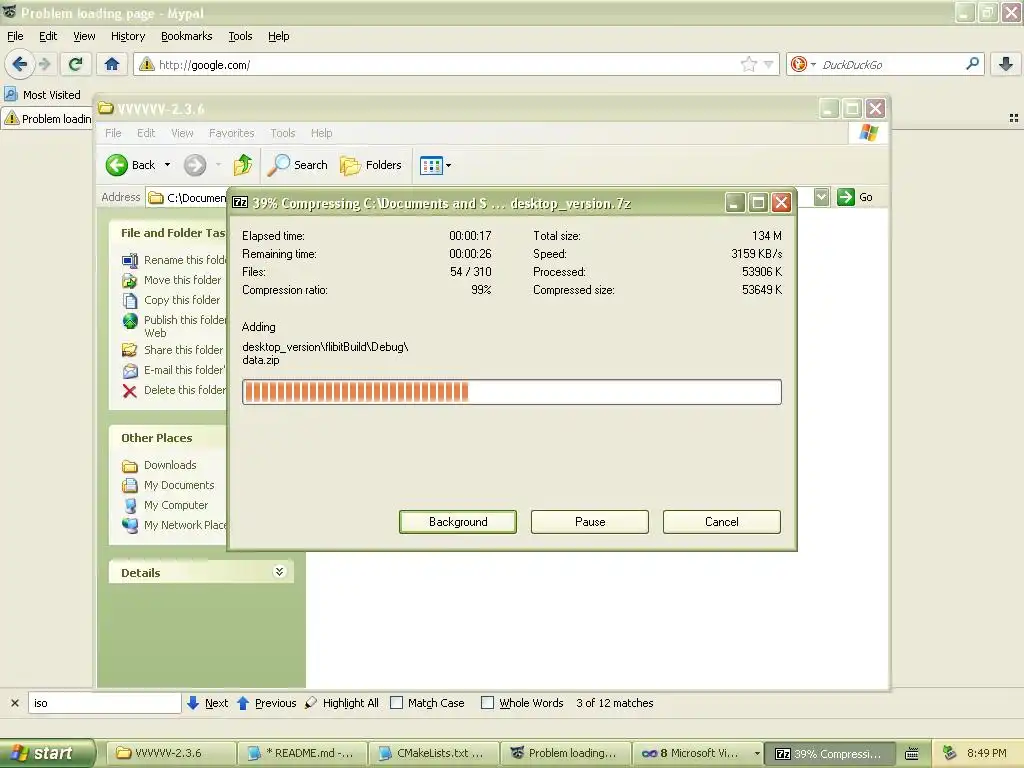Open the Mypal Bookmarks menu
1024x768 pixels.
pos(187,36)
